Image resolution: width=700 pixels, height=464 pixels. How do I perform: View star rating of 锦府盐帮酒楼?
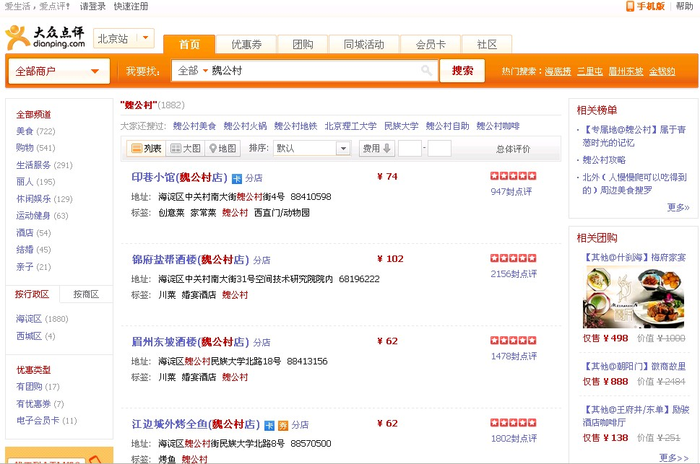(x=513, y=258)
